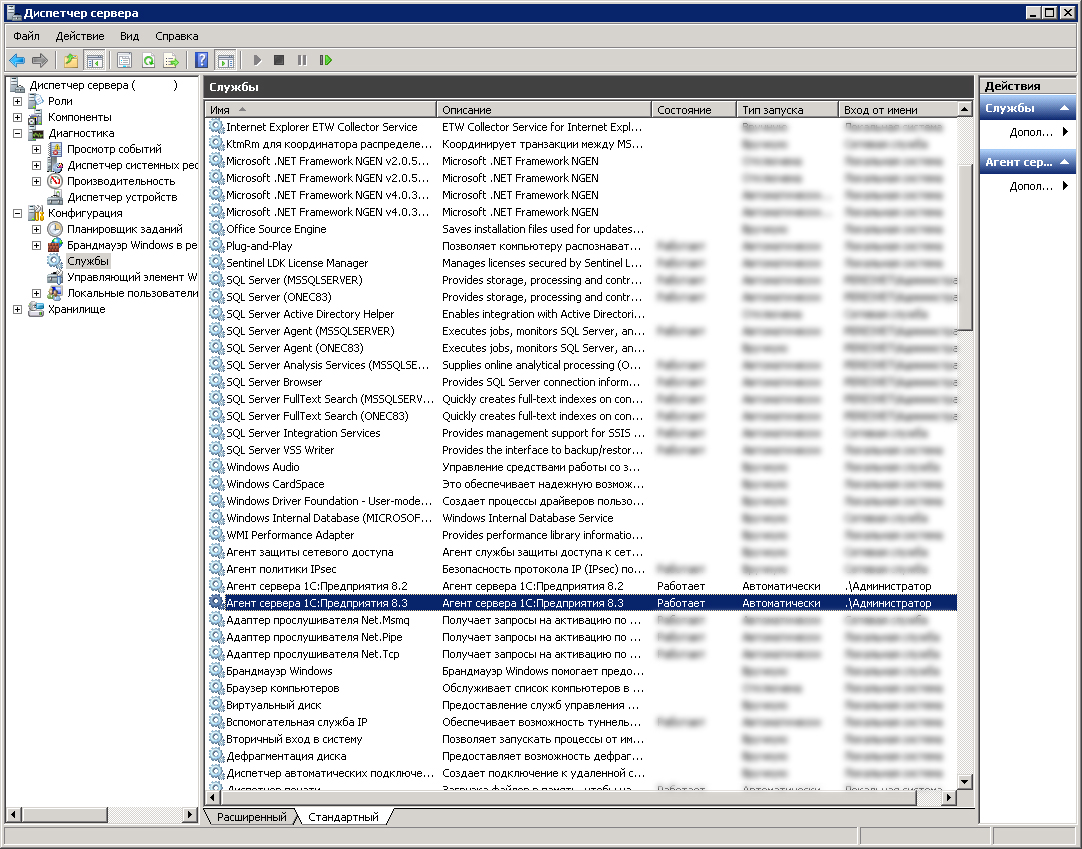Switch to the Расширенный tab
Image resolution: width=1082 pixels, height=849 pixels.
[251, 817]
